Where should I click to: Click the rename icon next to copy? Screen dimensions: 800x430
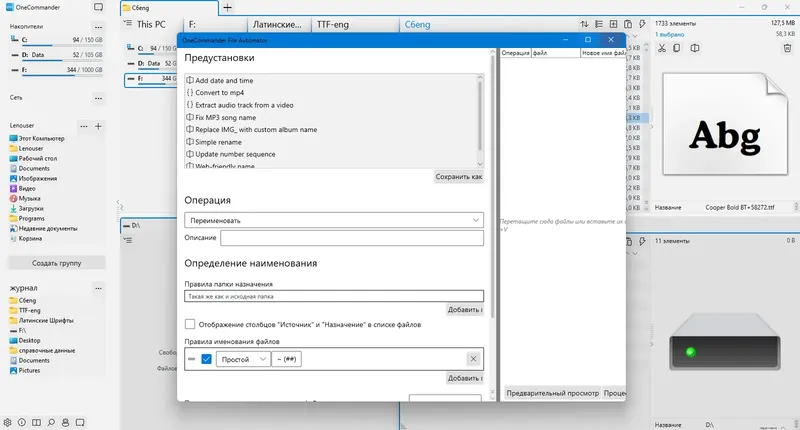[x=694, y=48]
